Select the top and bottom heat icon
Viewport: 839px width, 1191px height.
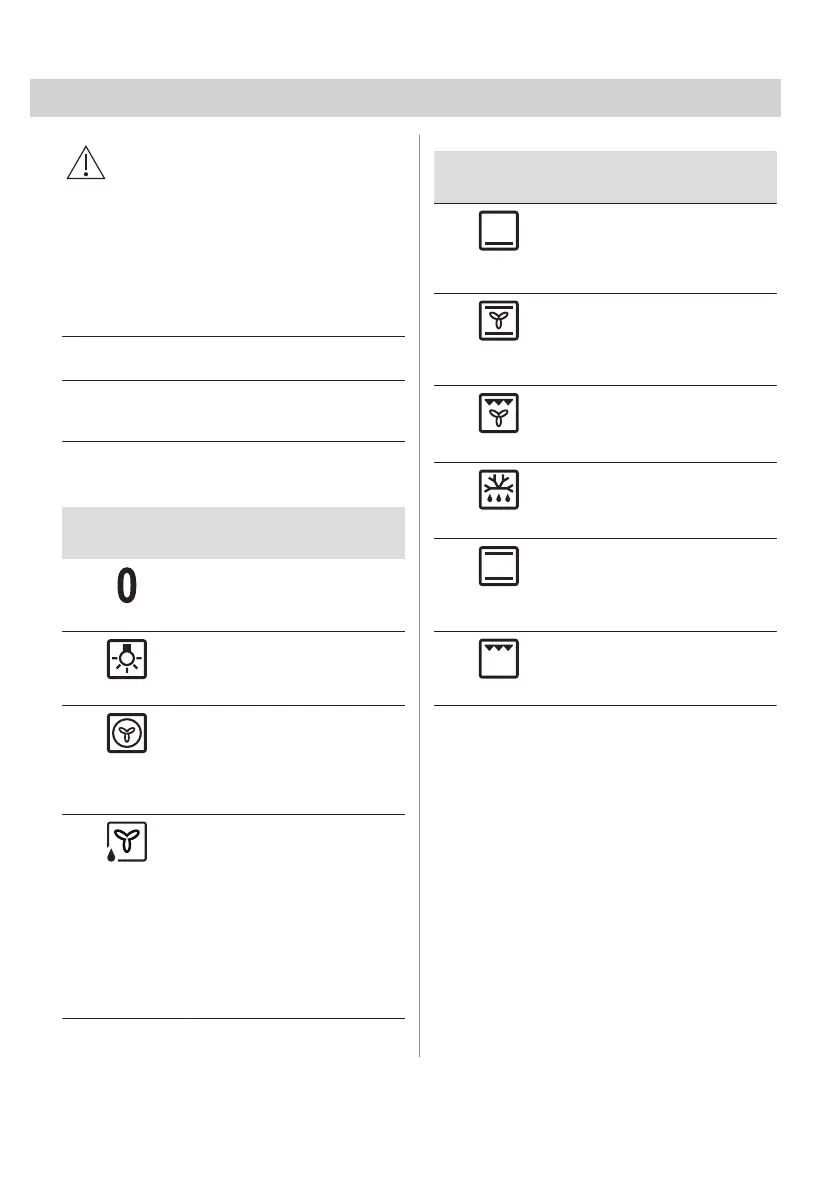coord(498,566)
